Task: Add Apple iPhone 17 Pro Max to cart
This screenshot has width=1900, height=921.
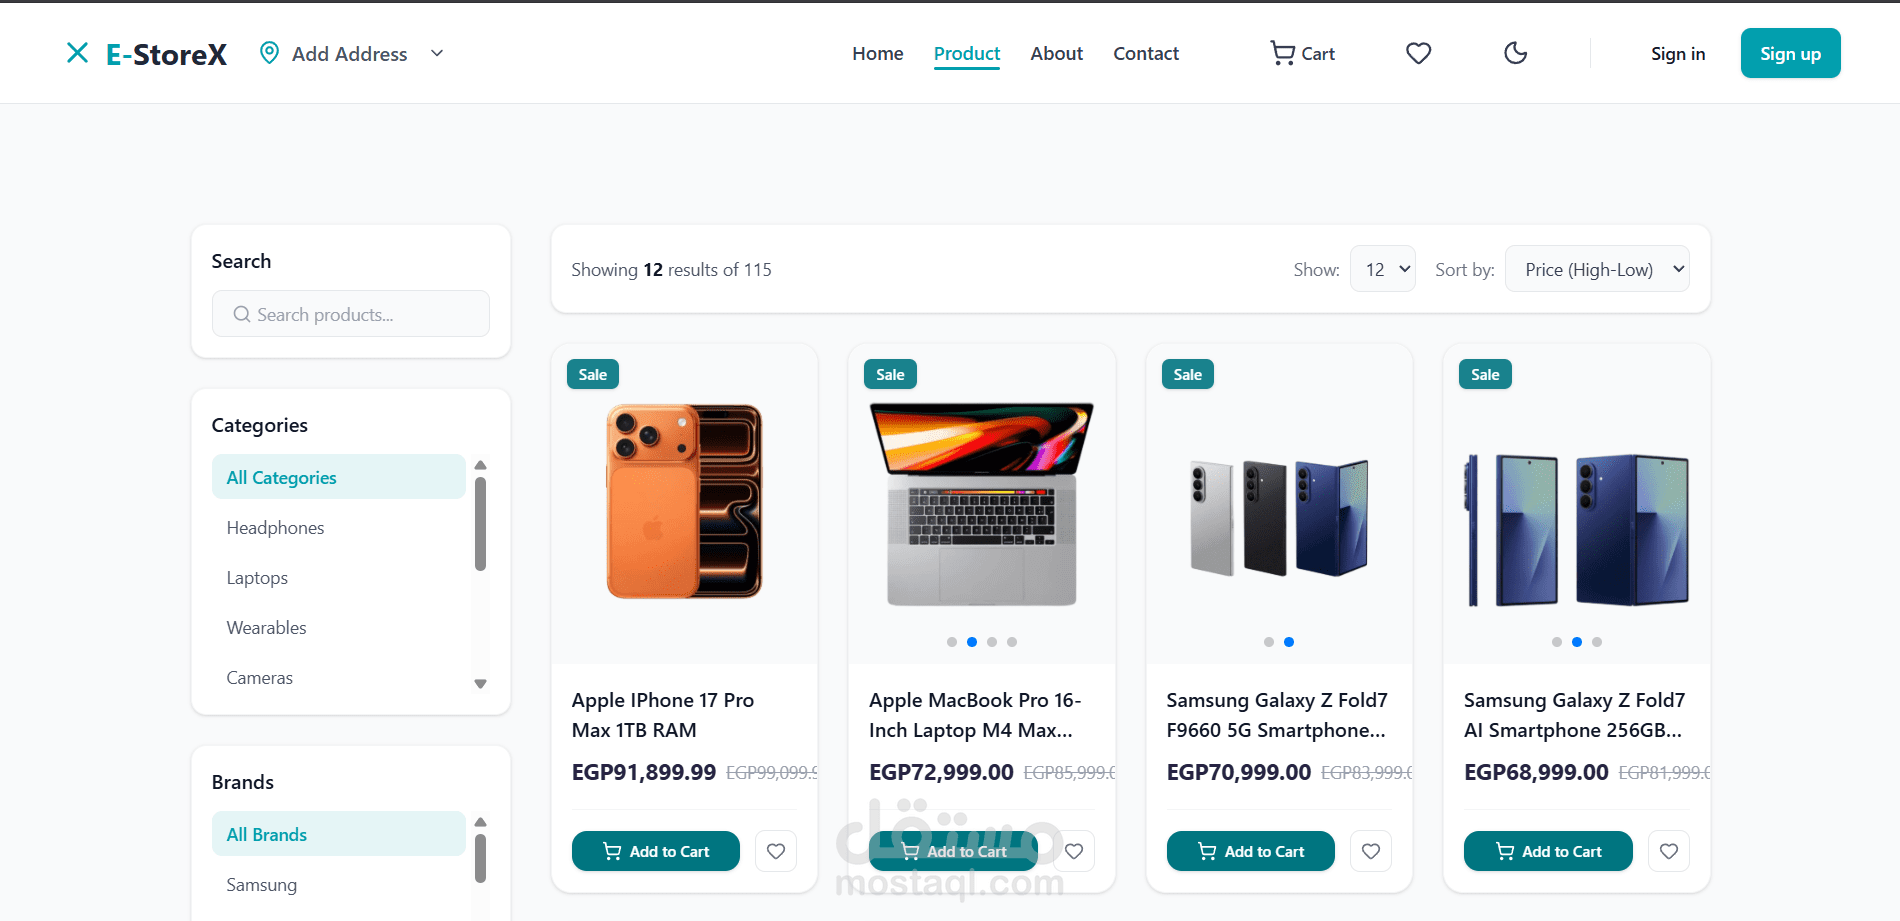Action: coord(656,851)
